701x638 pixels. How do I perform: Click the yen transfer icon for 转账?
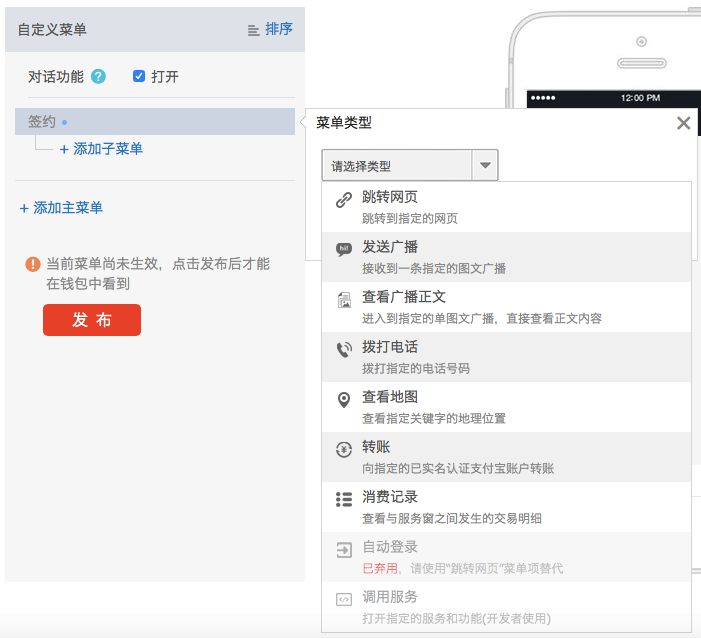click(344, 449)
